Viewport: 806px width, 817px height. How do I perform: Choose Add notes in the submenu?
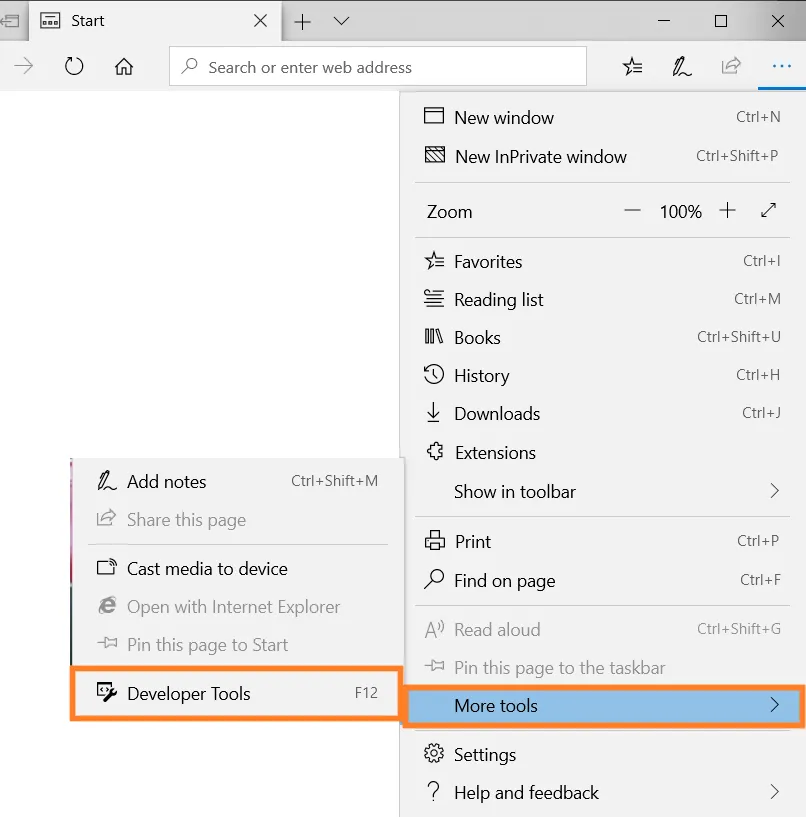pyautogui.click(x=238, y=481)
